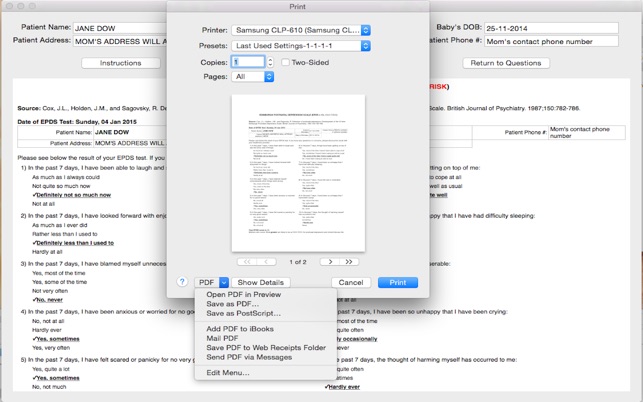
Task: Click 'Hardly at all' answer text
Action: [x=47, y=252]
